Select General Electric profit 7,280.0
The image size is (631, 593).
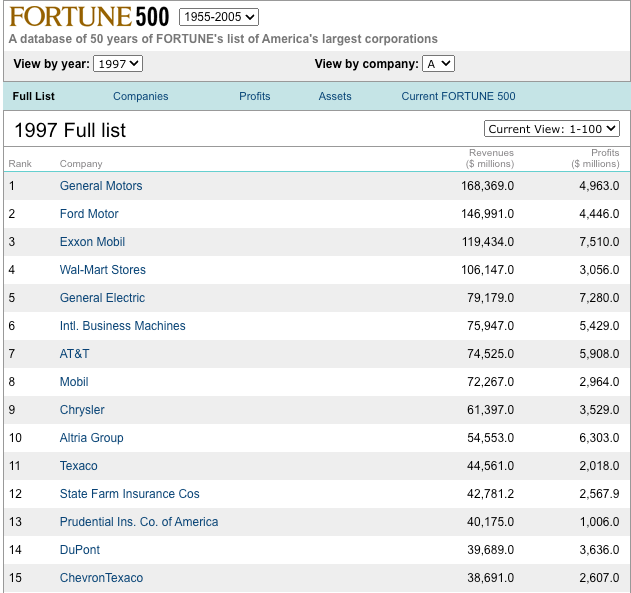click(599, 298)
